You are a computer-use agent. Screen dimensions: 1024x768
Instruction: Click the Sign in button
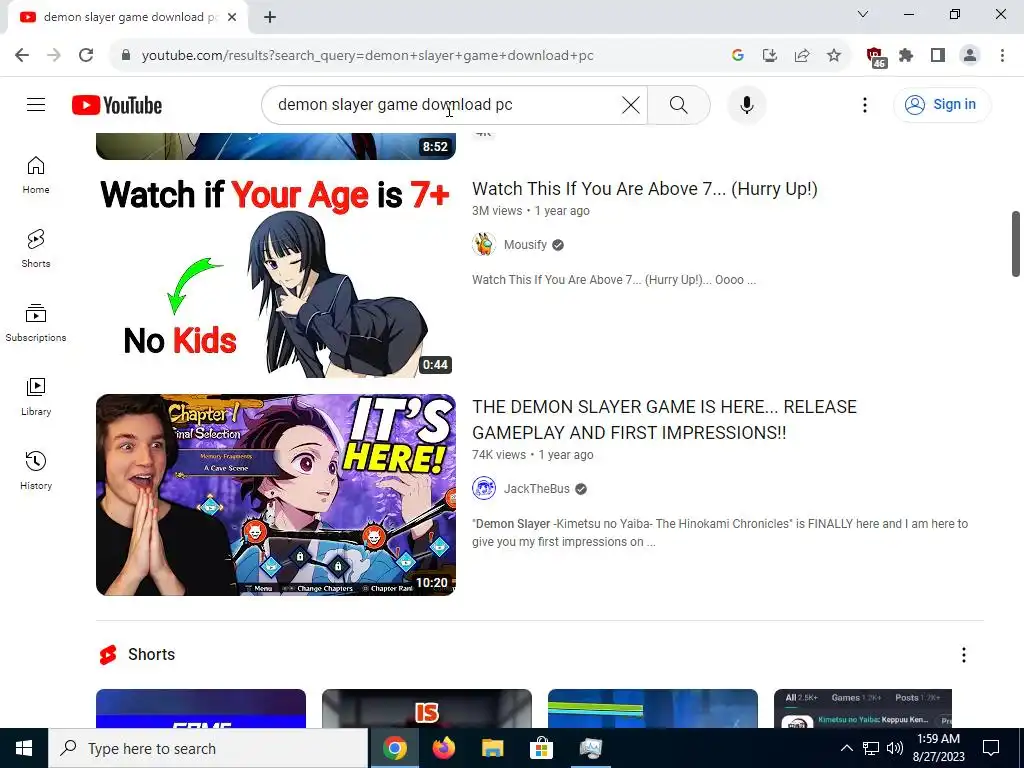(941, 104)
